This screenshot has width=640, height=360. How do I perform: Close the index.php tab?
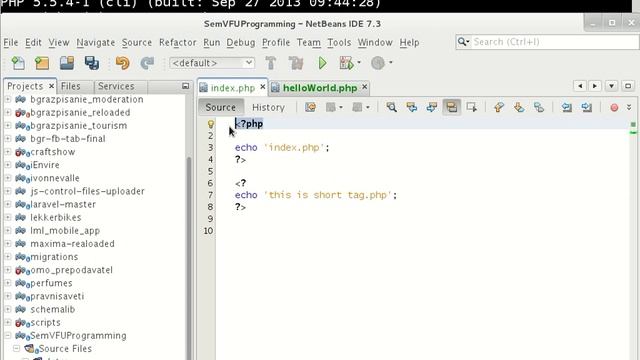(262, 87)
